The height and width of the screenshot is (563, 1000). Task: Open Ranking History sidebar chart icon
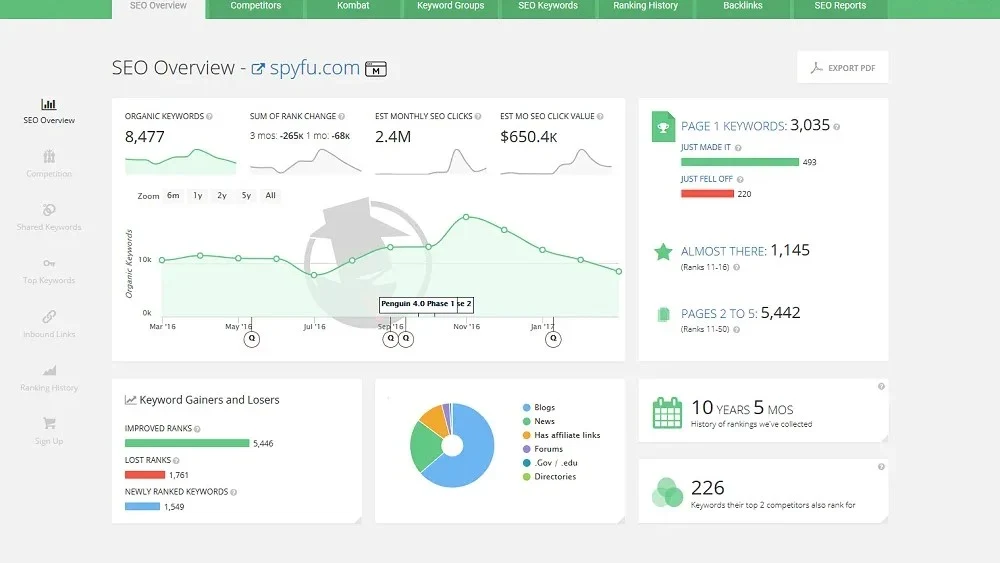(x=49, y=370)
